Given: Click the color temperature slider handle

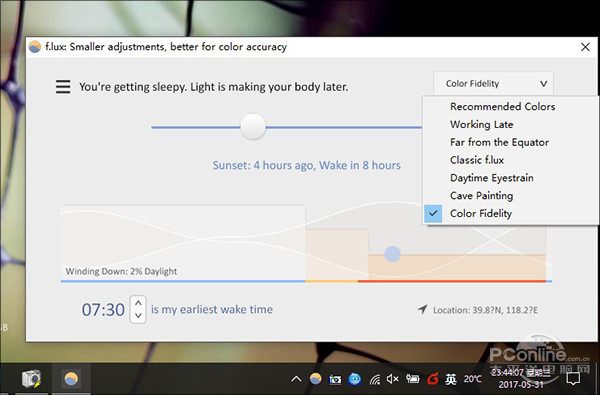Looking at the screenshot, I should coord(253,127).
